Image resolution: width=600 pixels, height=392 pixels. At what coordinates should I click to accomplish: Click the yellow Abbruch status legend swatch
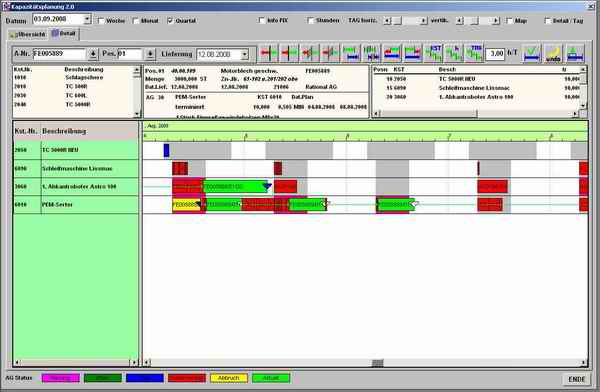click(x=228, y=378)
